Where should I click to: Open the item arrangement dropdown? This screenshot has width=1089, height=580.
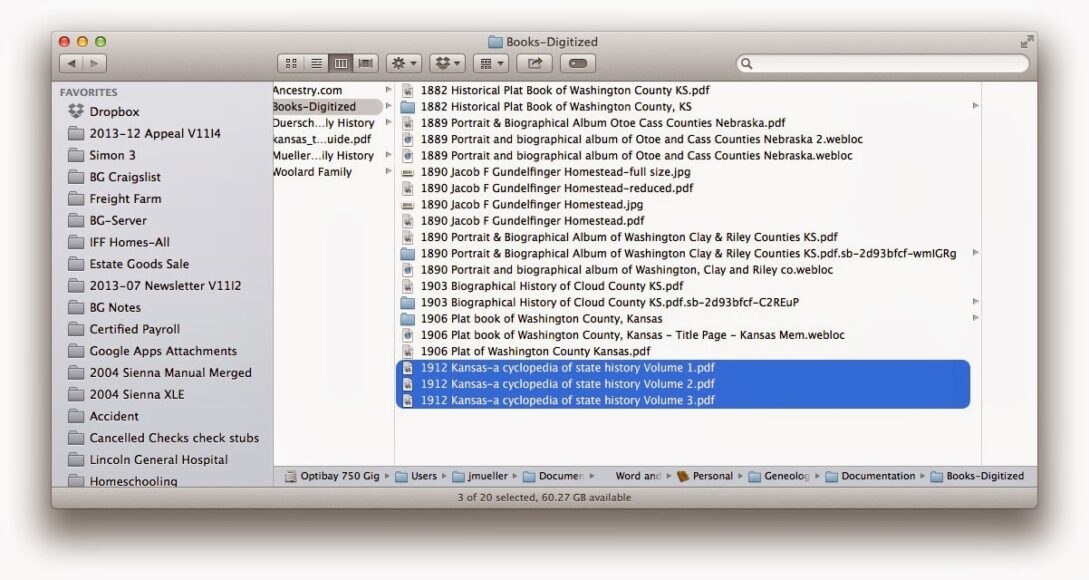tap(491, 63)
